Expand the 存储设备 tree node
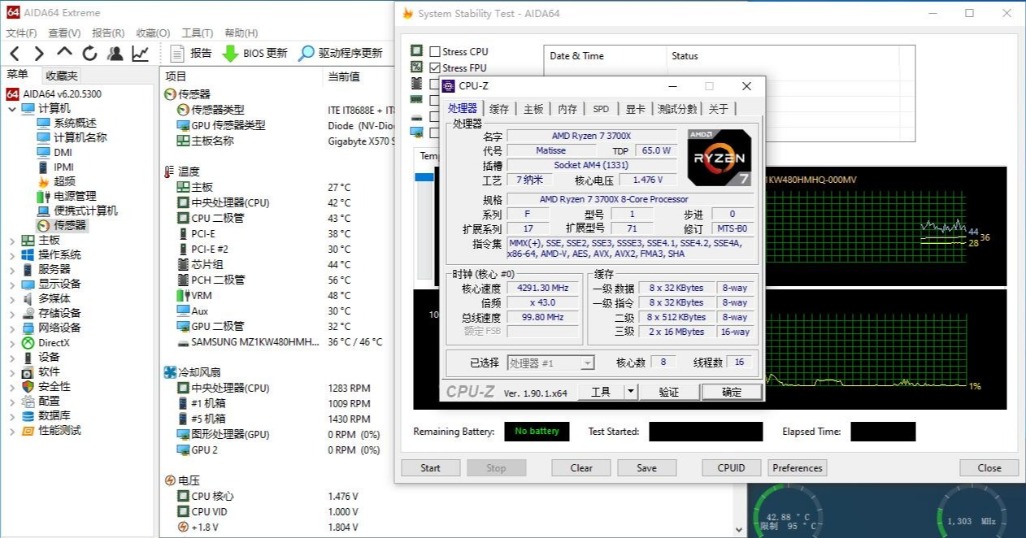This screenshot has width=1026, height=538. [12, 314]
